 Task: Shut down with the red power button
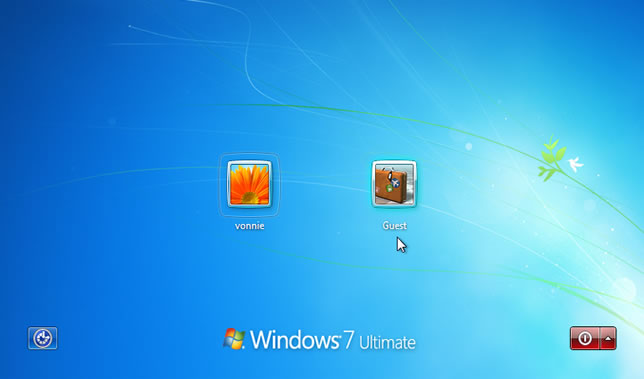click(585, 338)
